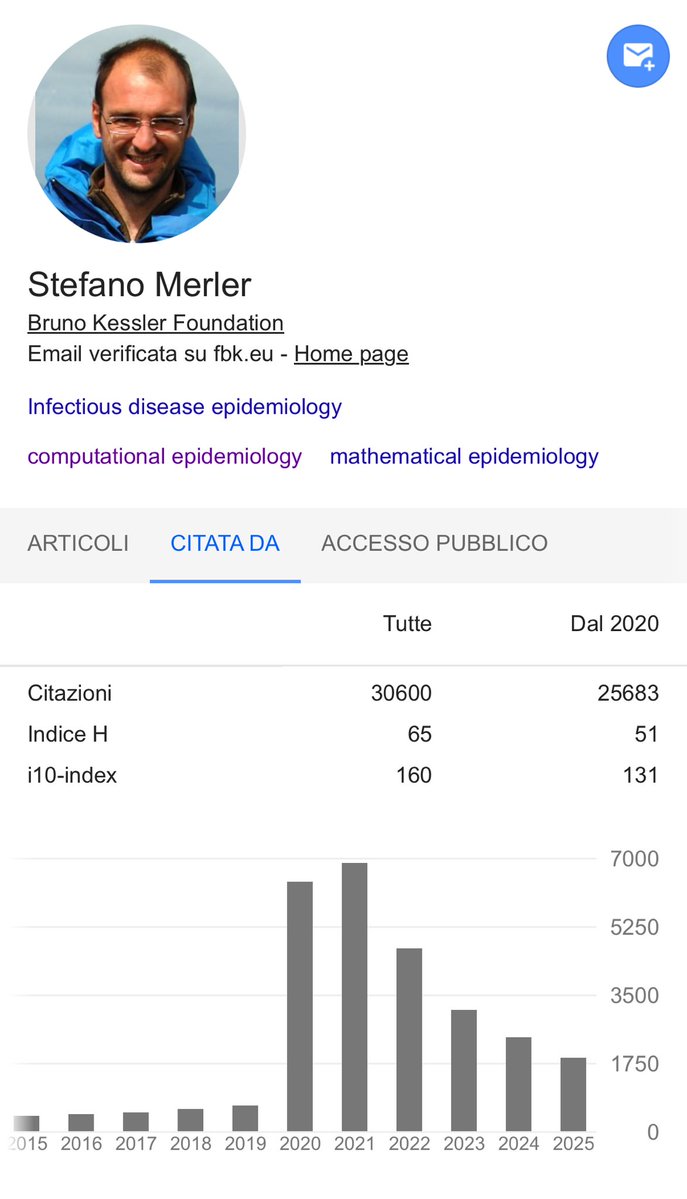
Task: Click the Indice H row label
Action: (68, 734)
